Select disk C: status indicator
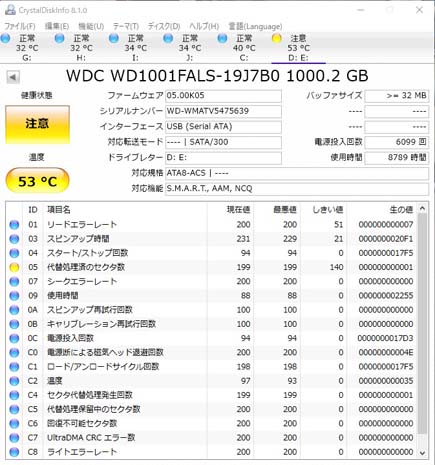This screenshot has height=465, width=435. click(x=222, y=38)
